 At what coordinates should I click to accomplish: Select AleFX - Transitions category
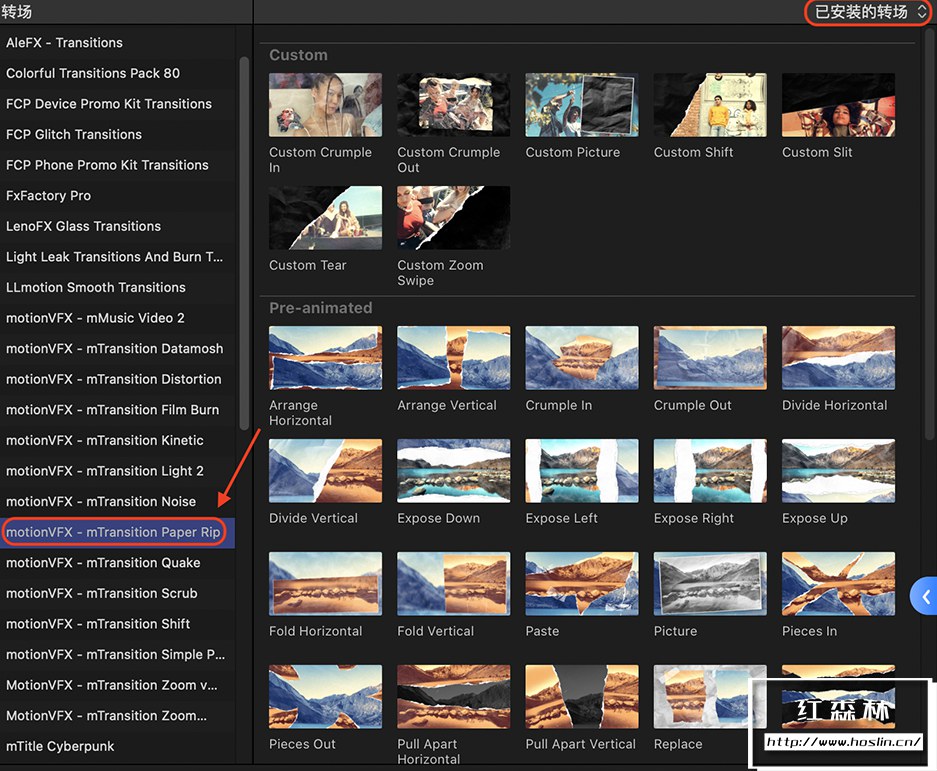pyautogui.click(x=118, y=42)
